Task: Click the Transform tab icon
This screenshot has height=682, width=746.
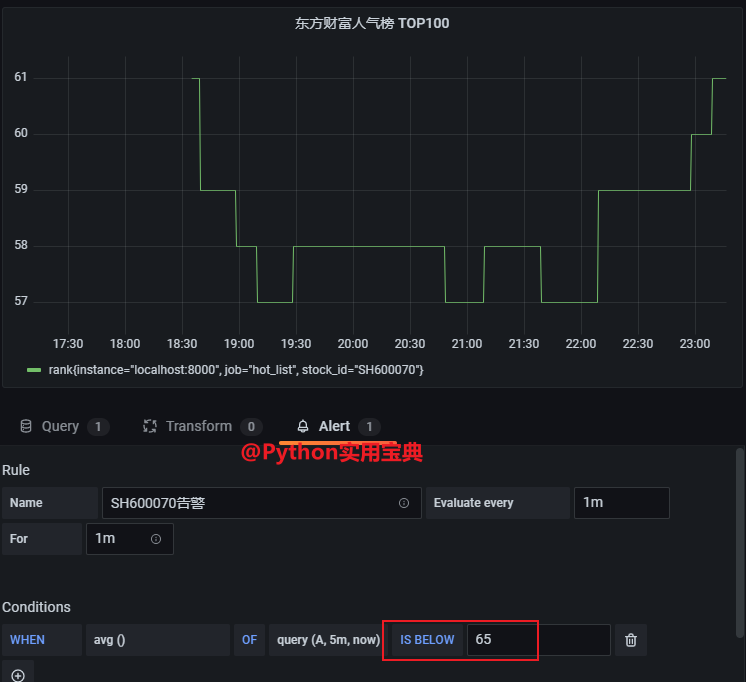Action: (150, 426)
